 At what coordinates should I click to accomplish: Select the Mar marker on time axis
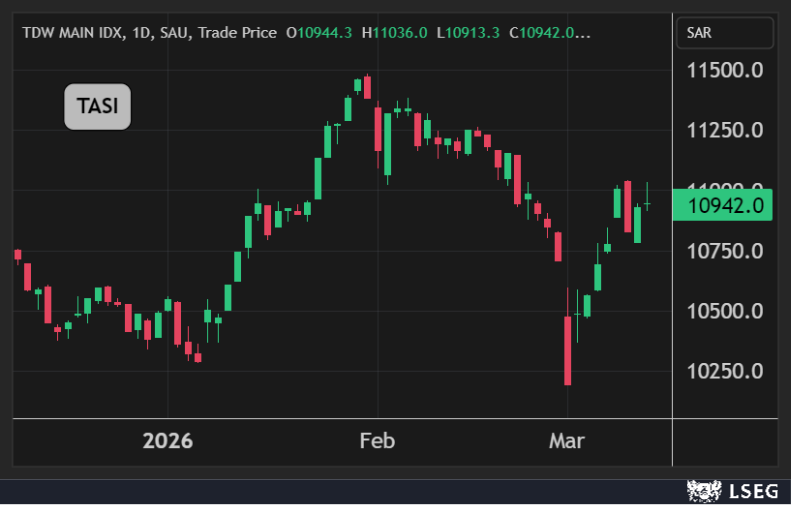567,441
